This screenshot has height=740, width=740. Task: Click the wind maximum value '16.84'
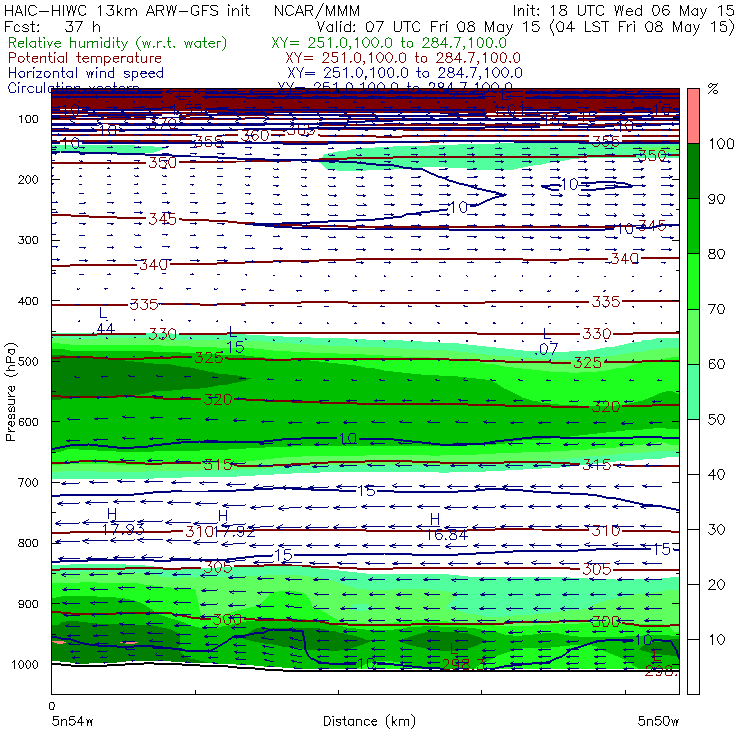click(446, 535)
